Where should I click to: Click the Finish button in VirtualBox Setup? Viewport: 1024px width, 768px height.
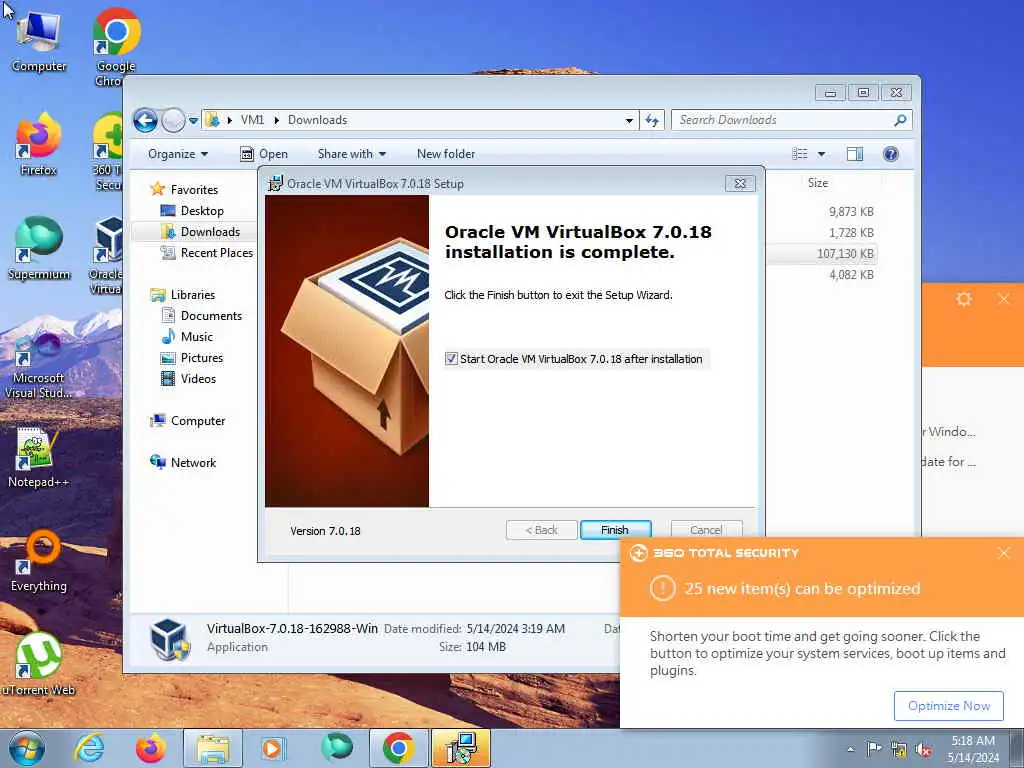point(615,530)
